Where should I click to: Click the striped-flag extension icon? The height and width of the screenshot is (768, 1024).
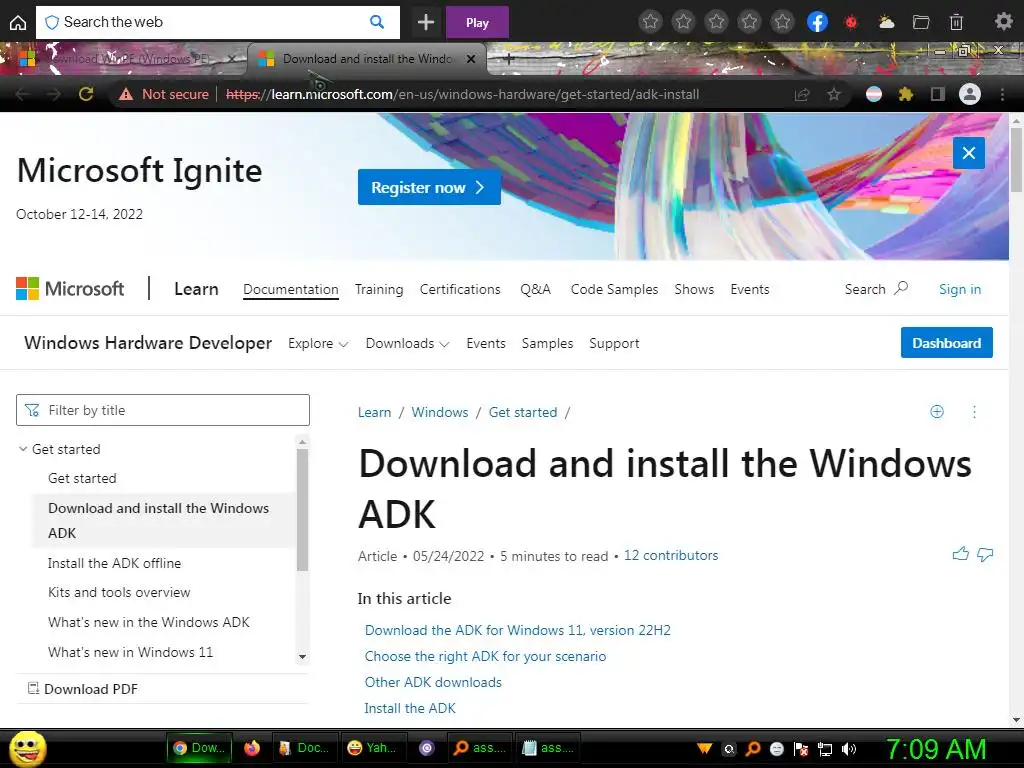[874, 95]
